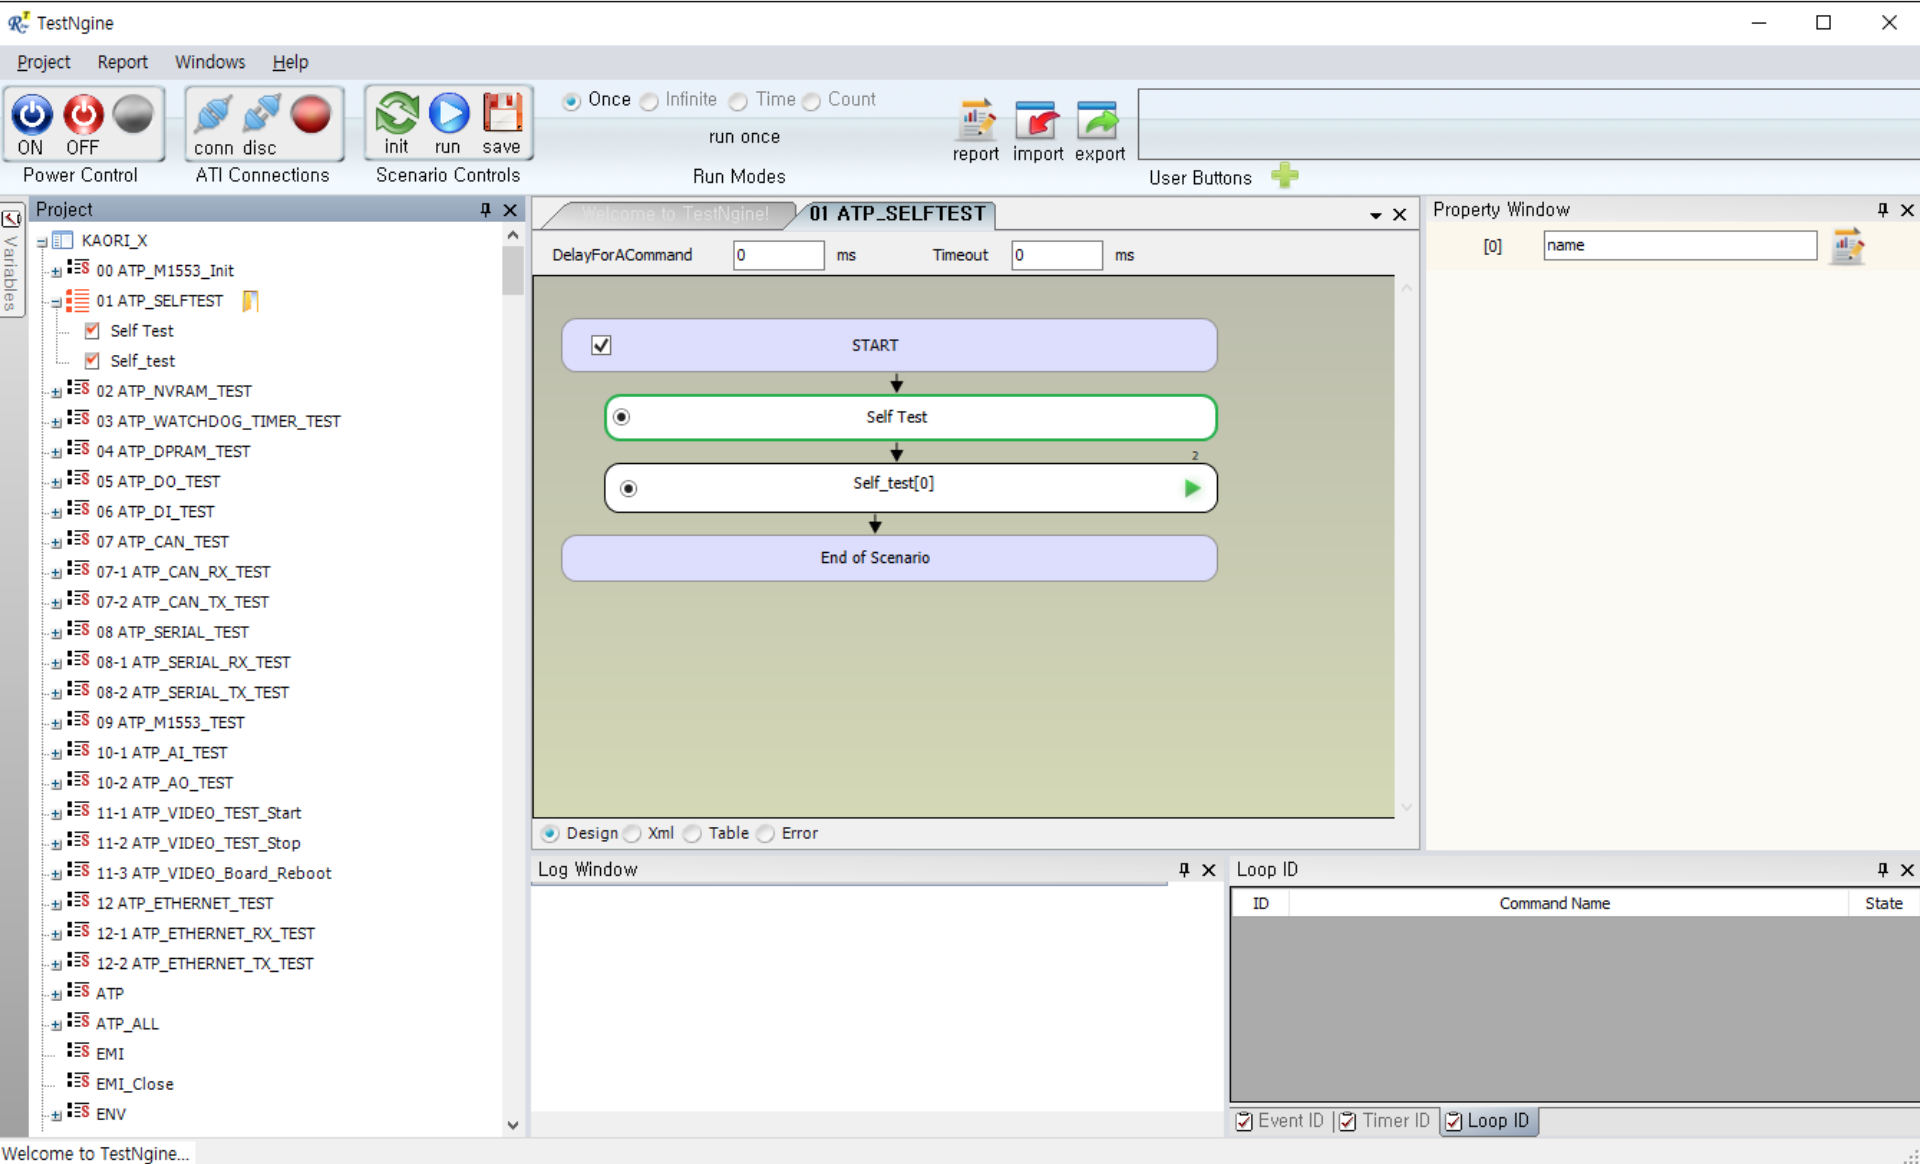The height and width of the screenshot is (1164, 1920).
Task: Select the Infinite run mode
Action: pyautogui.click(x=649, y=101)
